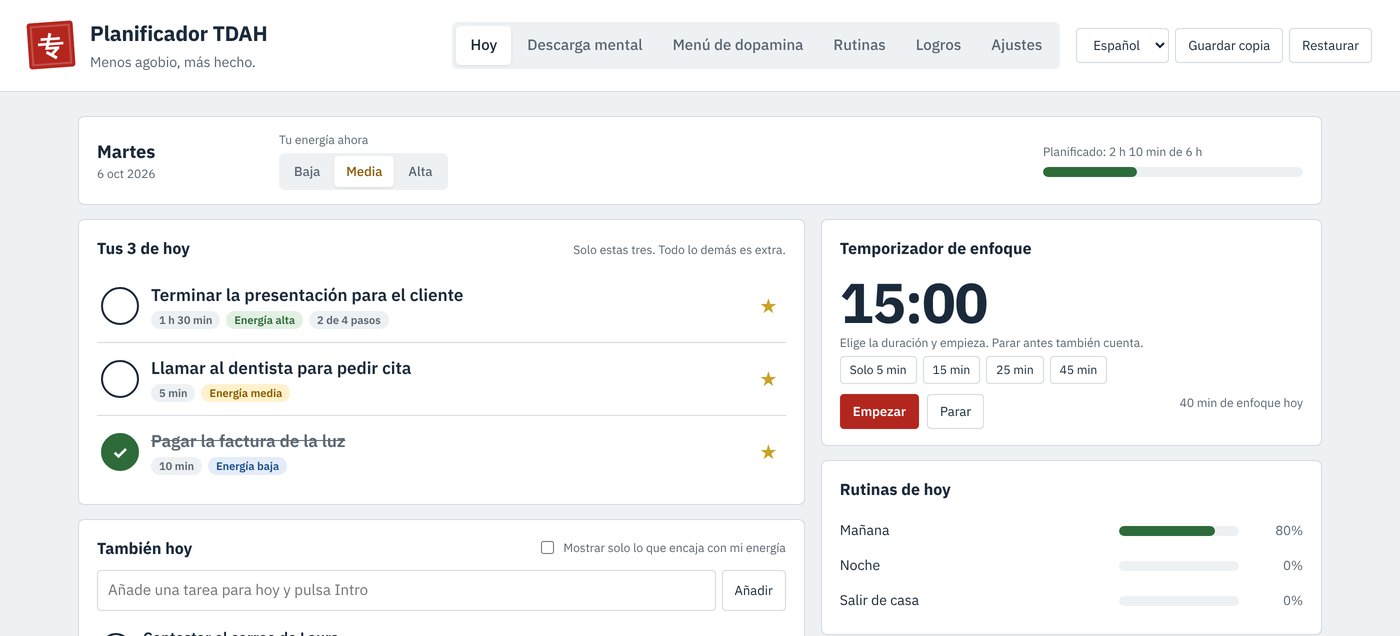Enable 'Mostrar solo lo que encaja con mi energía'
1400x636 pixels.
pyautogui.click(x=547, y=548)
